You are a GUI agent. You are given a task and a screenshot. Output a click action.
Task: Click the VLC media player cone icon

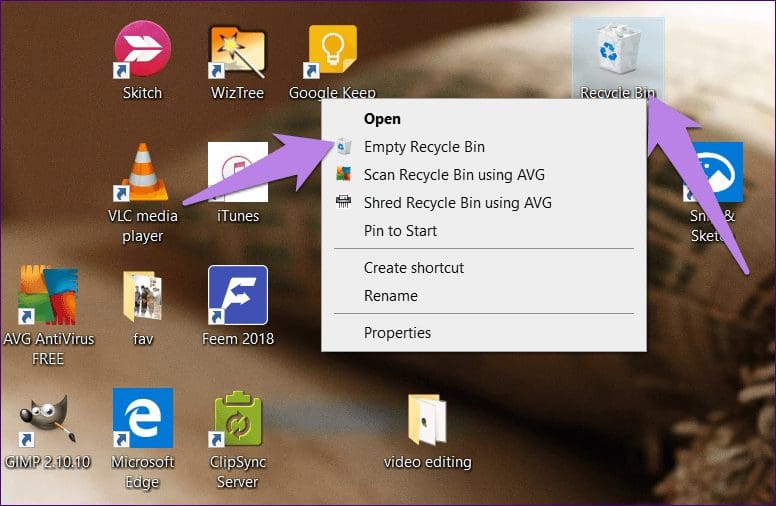[x=143, y=171]
